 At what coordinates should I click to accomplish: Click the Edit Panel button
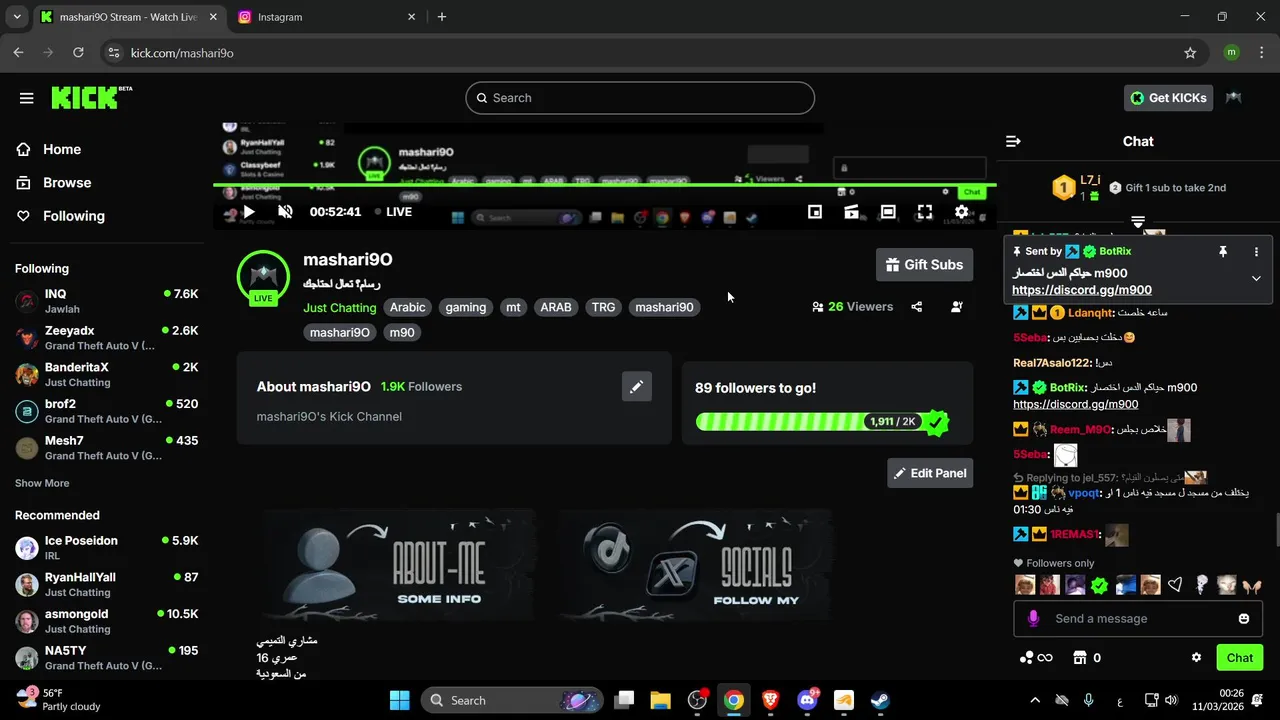930,473
